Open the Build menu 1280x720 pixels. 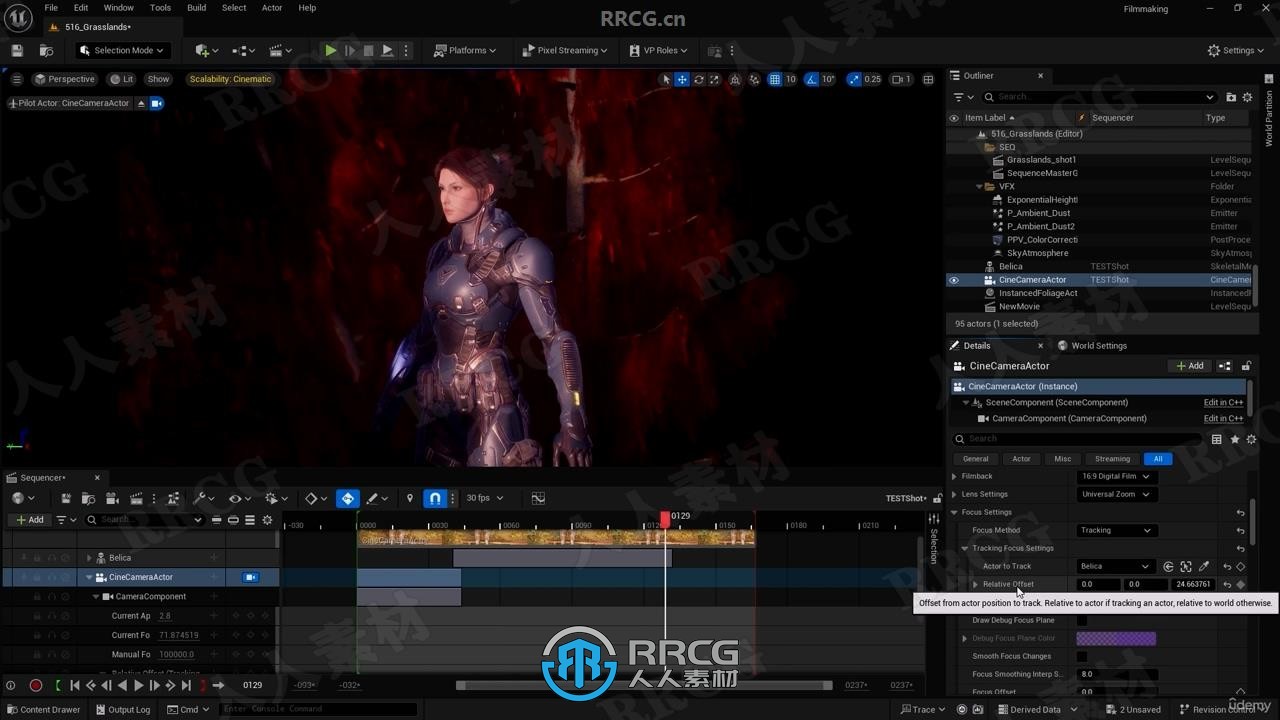[x=197, y=8]
